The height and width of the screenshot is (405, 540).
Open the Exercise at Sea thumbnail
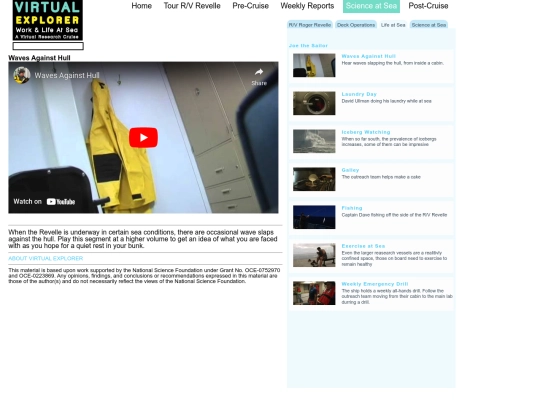point(314,255)
